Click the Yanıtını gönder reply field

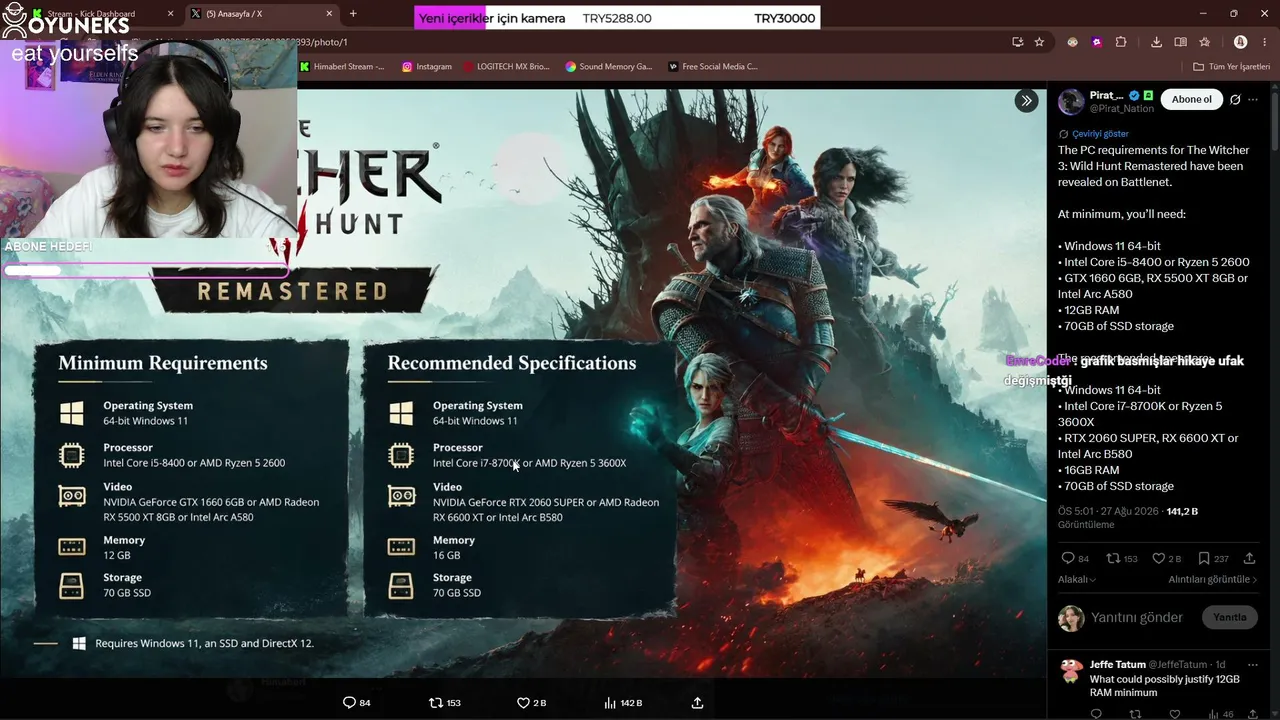[1137, 618]
